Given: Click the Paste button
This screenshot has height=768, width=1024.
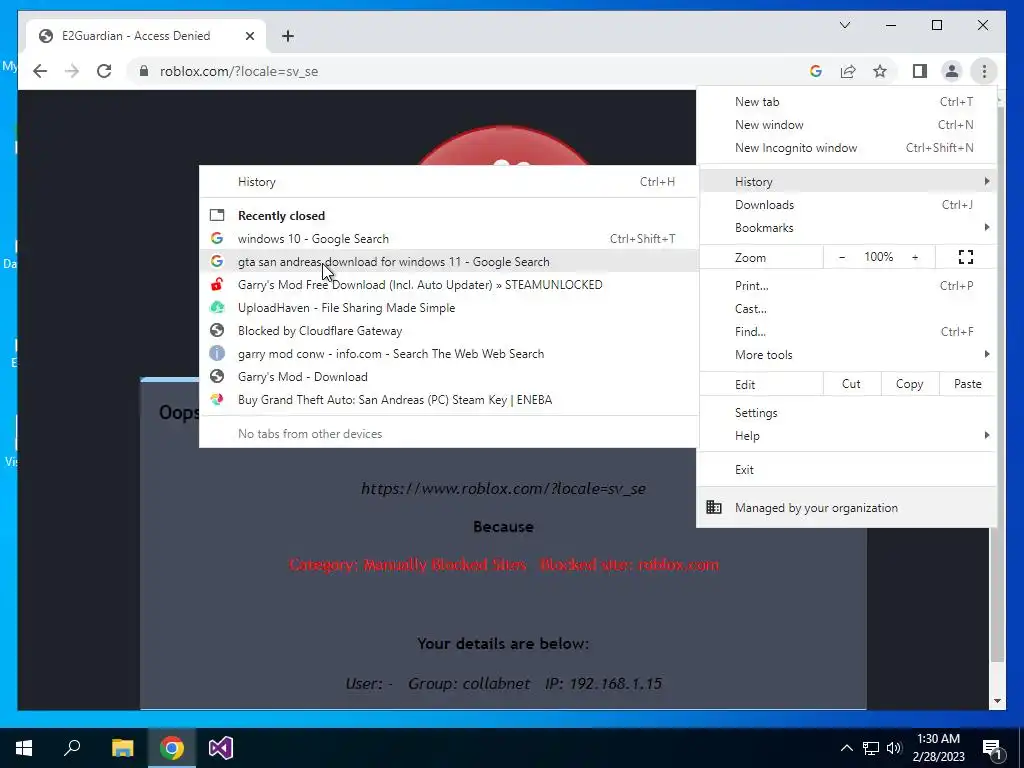Looking at the screenshot, I should click(967, 384).
